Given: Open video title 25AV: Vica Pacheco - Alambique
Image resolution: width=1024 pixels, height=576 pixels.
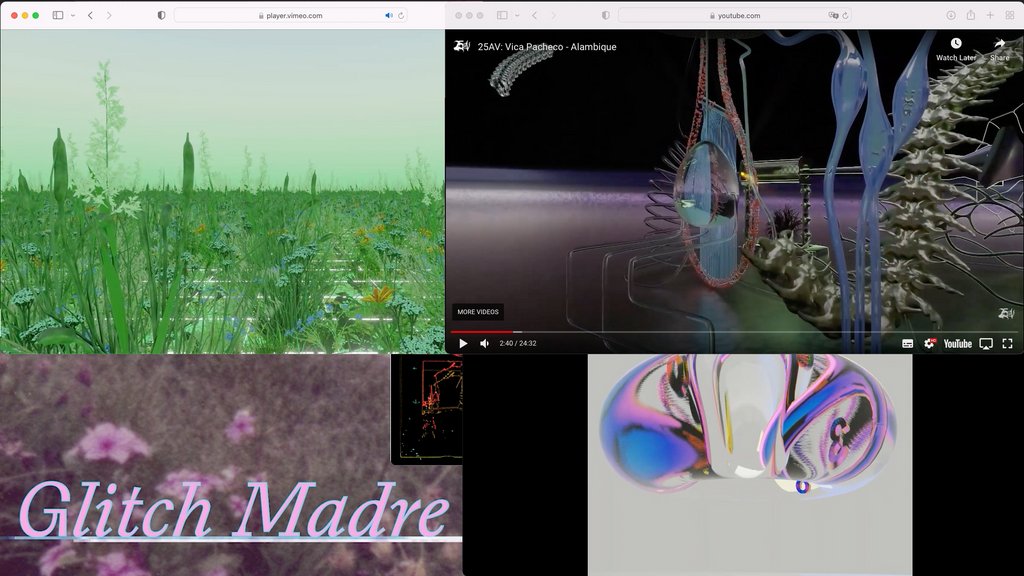Looking at the screenshot, I should coord(547,46).
